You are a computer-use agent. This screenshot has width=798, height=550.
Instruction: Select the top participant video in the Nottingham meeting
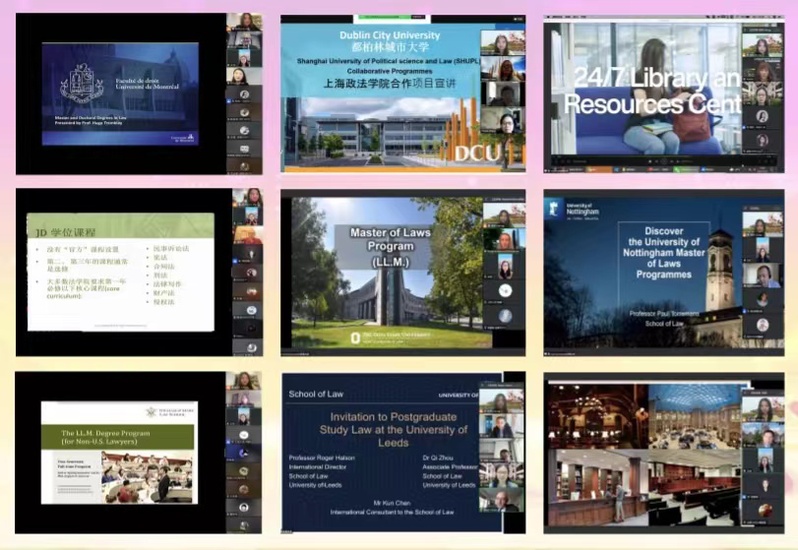tap(763, 225)
